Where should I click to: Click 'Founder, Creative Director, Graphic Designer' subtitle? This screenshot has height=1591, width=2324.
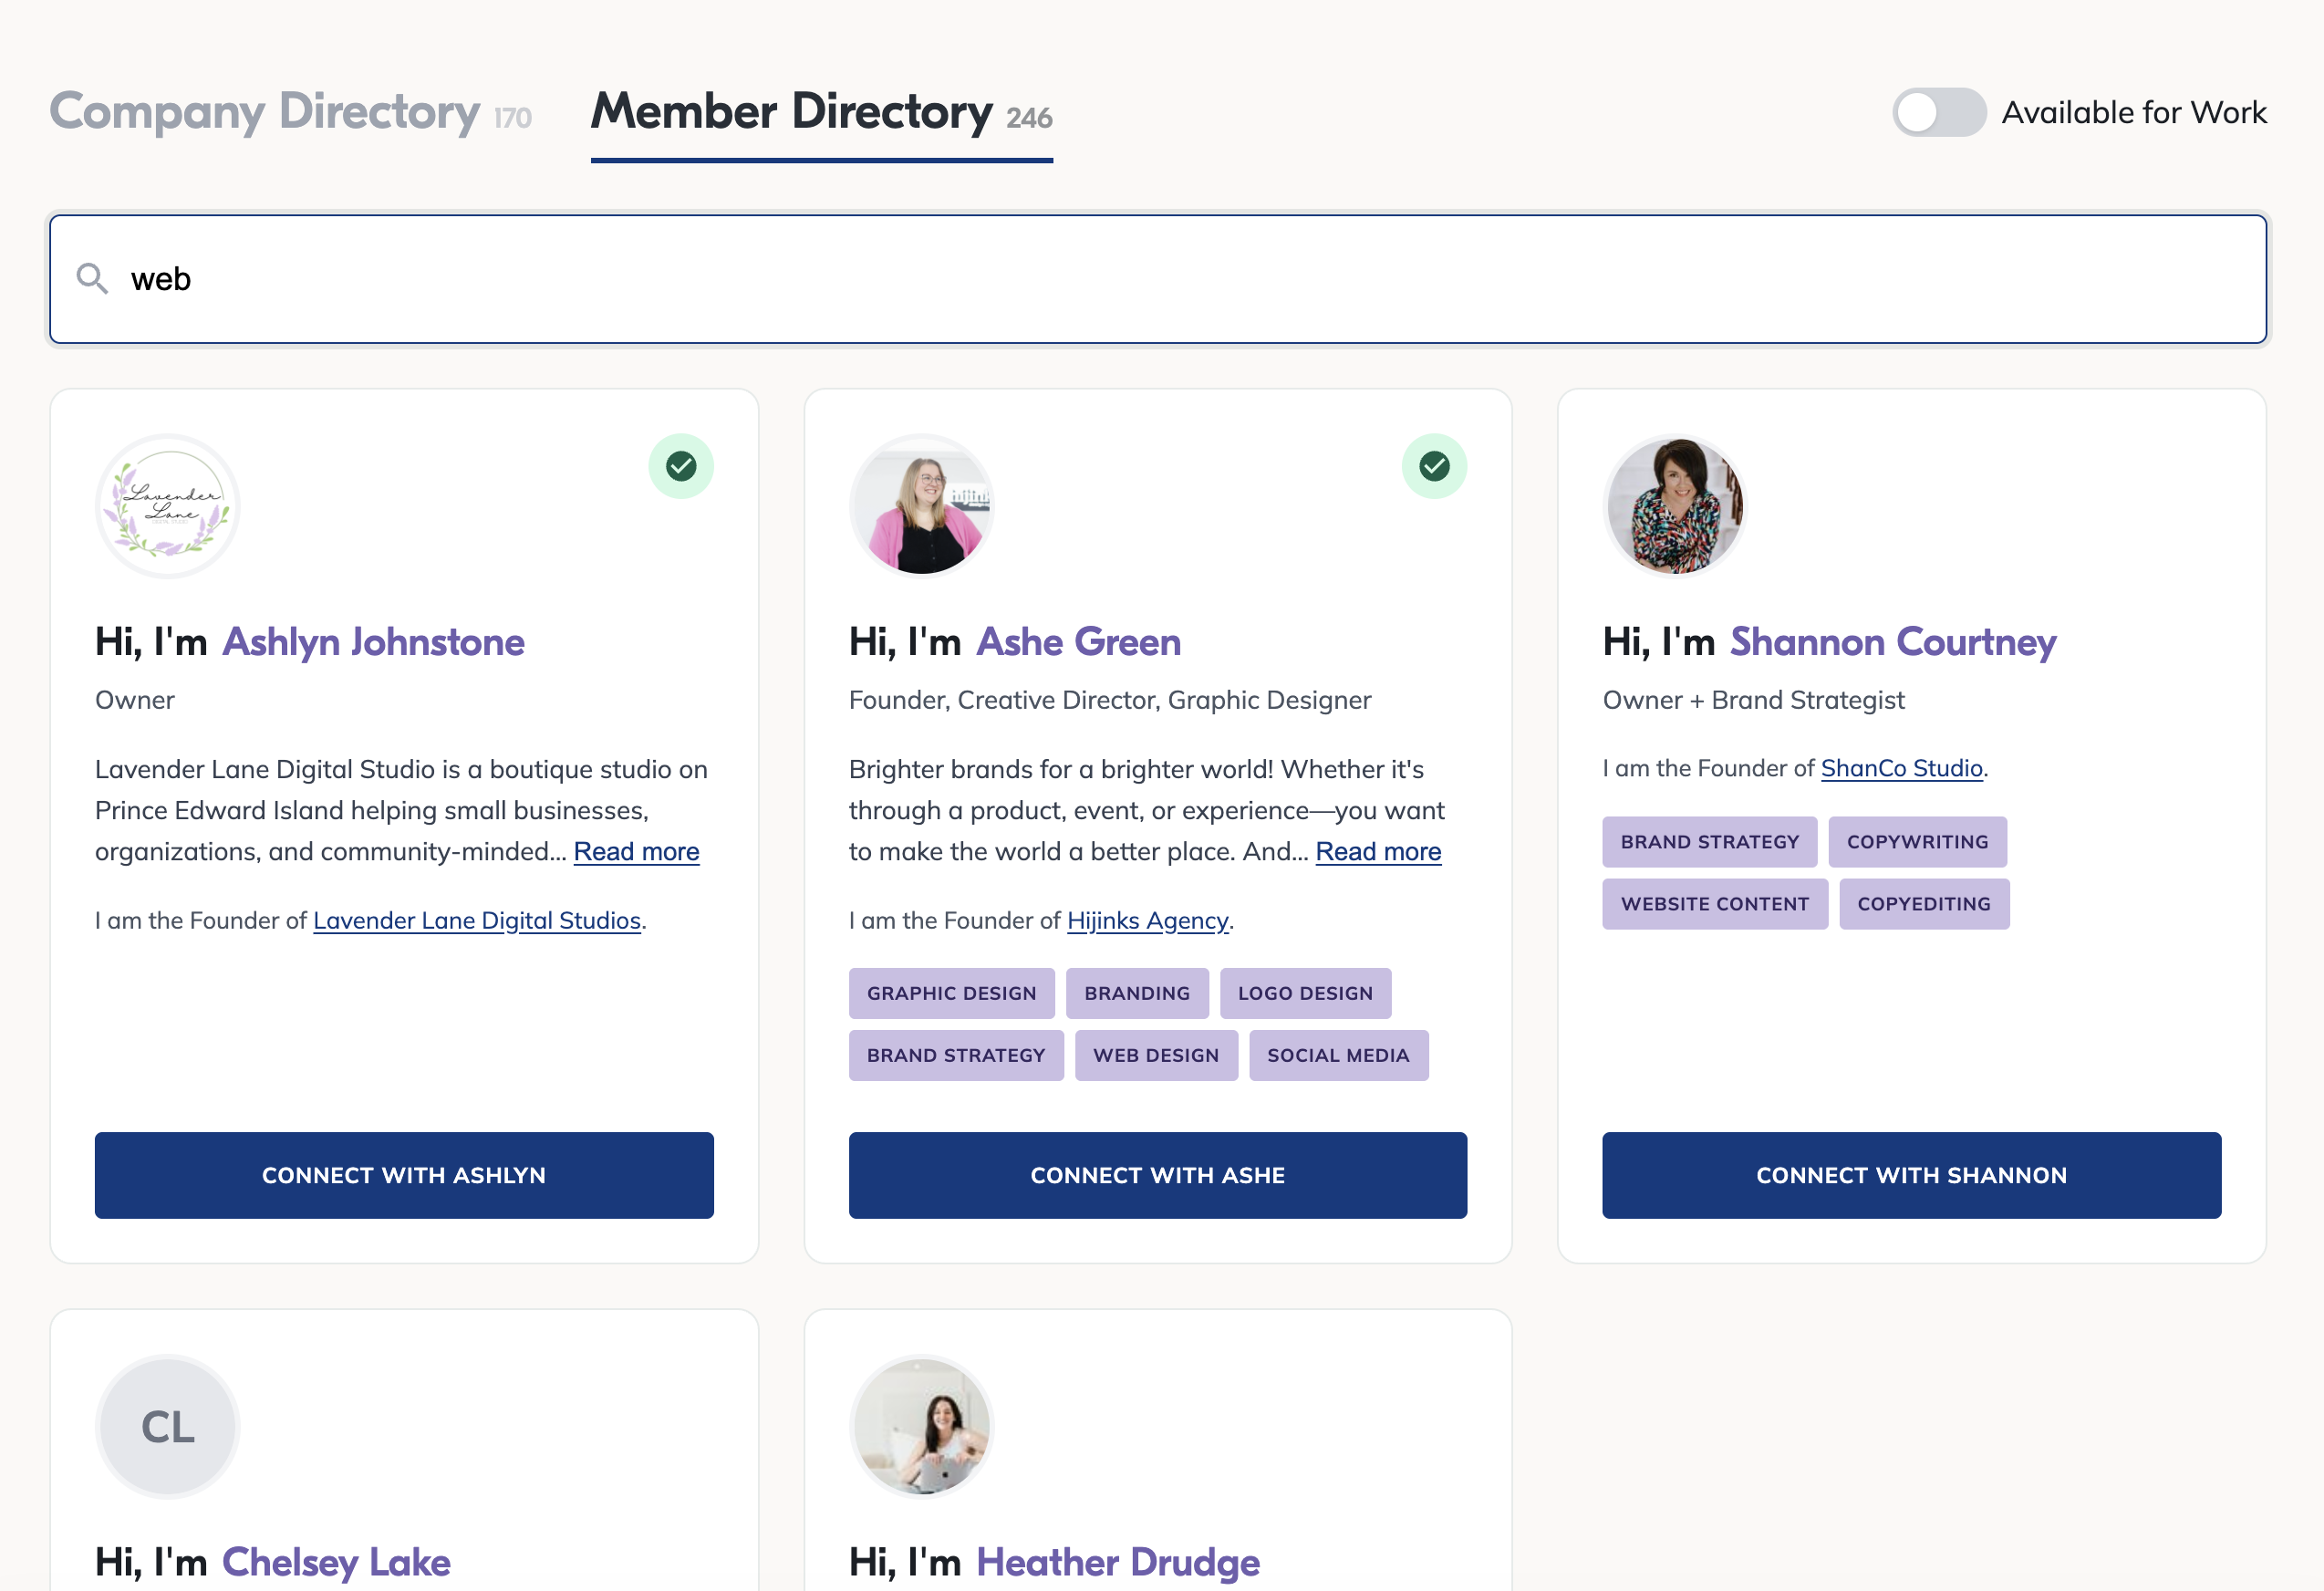click(1110, 700)
